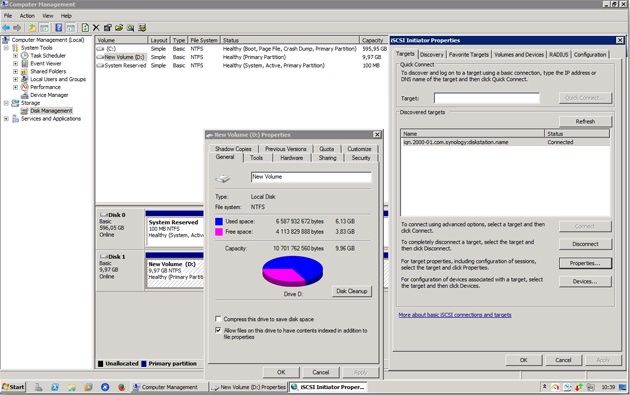Click the magnifier Explore icon in the toolbar
The width and height of the screenshot is (630, 395).
tap(131, 28)
